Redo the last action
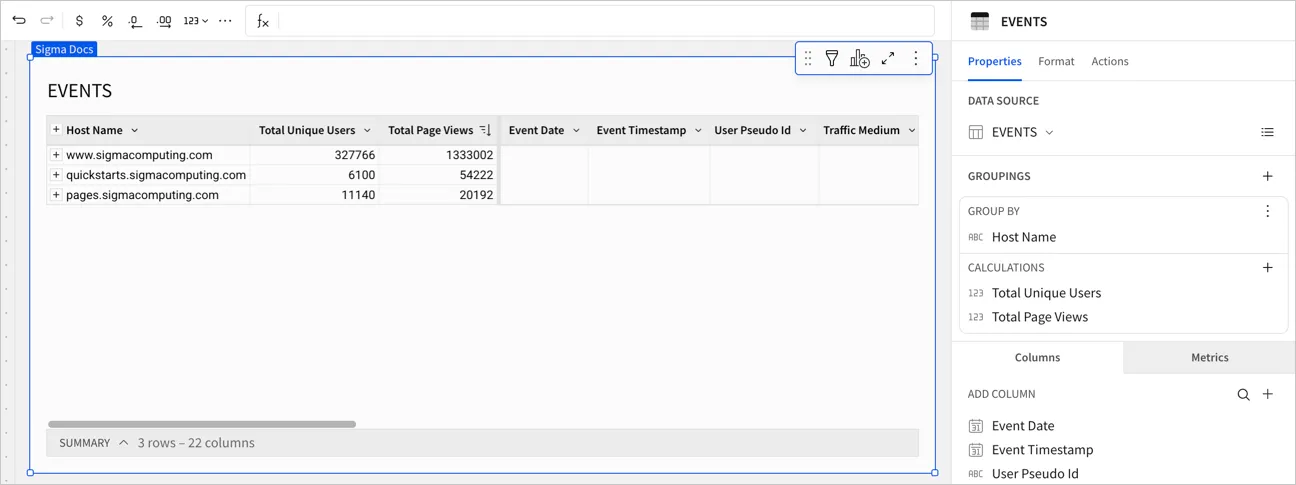Image resolution: width=1296 pixels, height=485 pixels. pyautogui.click(x=47, y=20)
